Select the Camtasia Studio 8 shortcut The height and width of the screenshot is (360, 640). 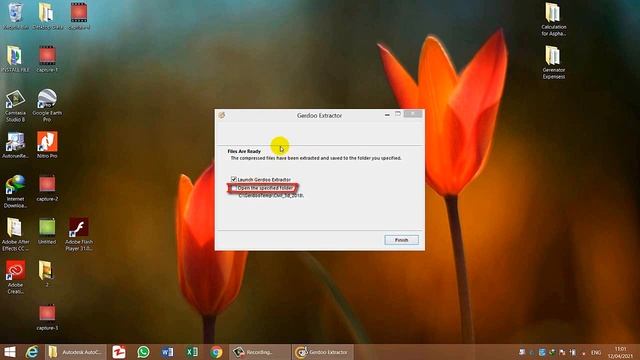click(15, 105)
